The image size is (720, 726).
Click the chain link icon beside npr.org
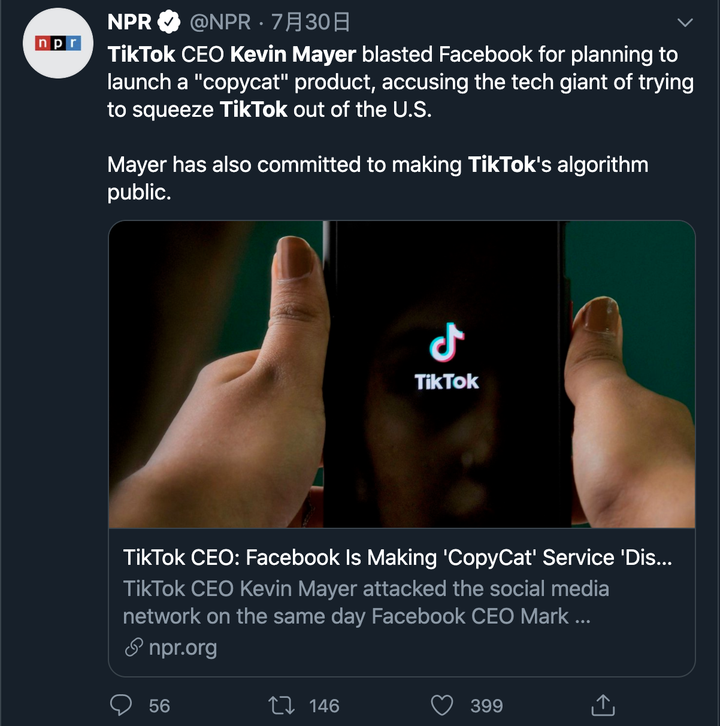pyautogui.click(x=133, y=648)
